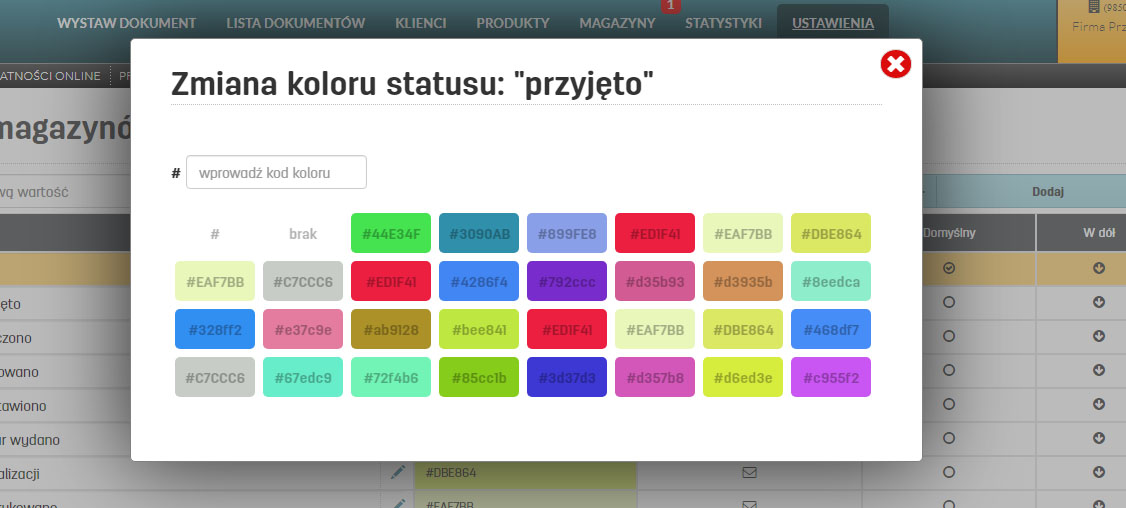The height and width of the screenshot is (508, 1126).
Task: Pick the blue #328ff2 swatch
Action: [215, 329]
